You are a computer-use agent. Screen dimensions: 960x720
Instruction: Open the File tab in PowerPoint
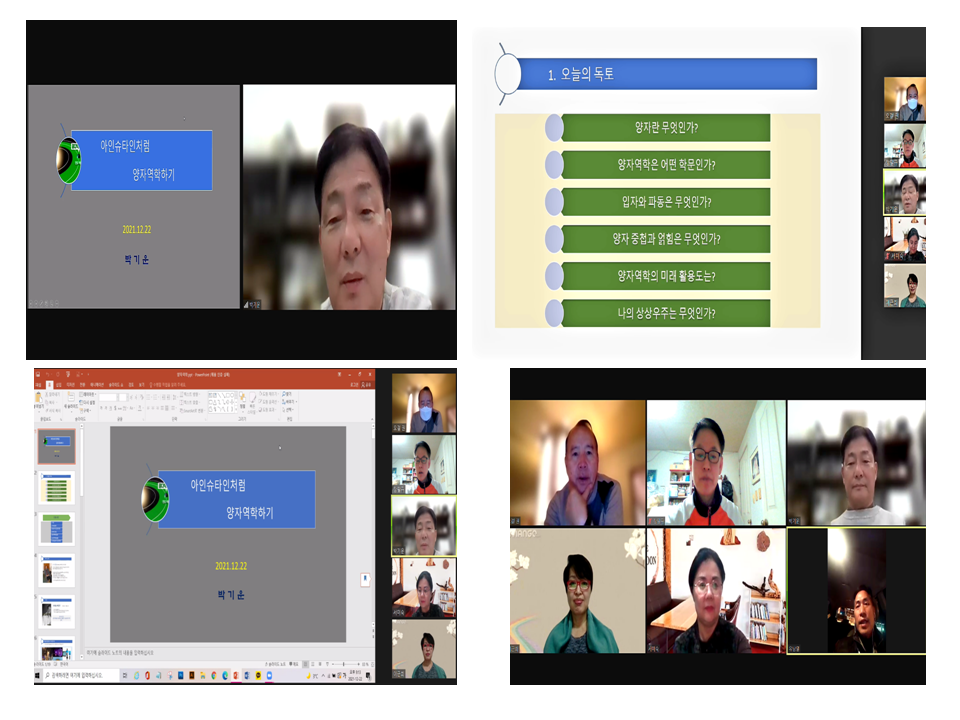click(x=38, y=384)
